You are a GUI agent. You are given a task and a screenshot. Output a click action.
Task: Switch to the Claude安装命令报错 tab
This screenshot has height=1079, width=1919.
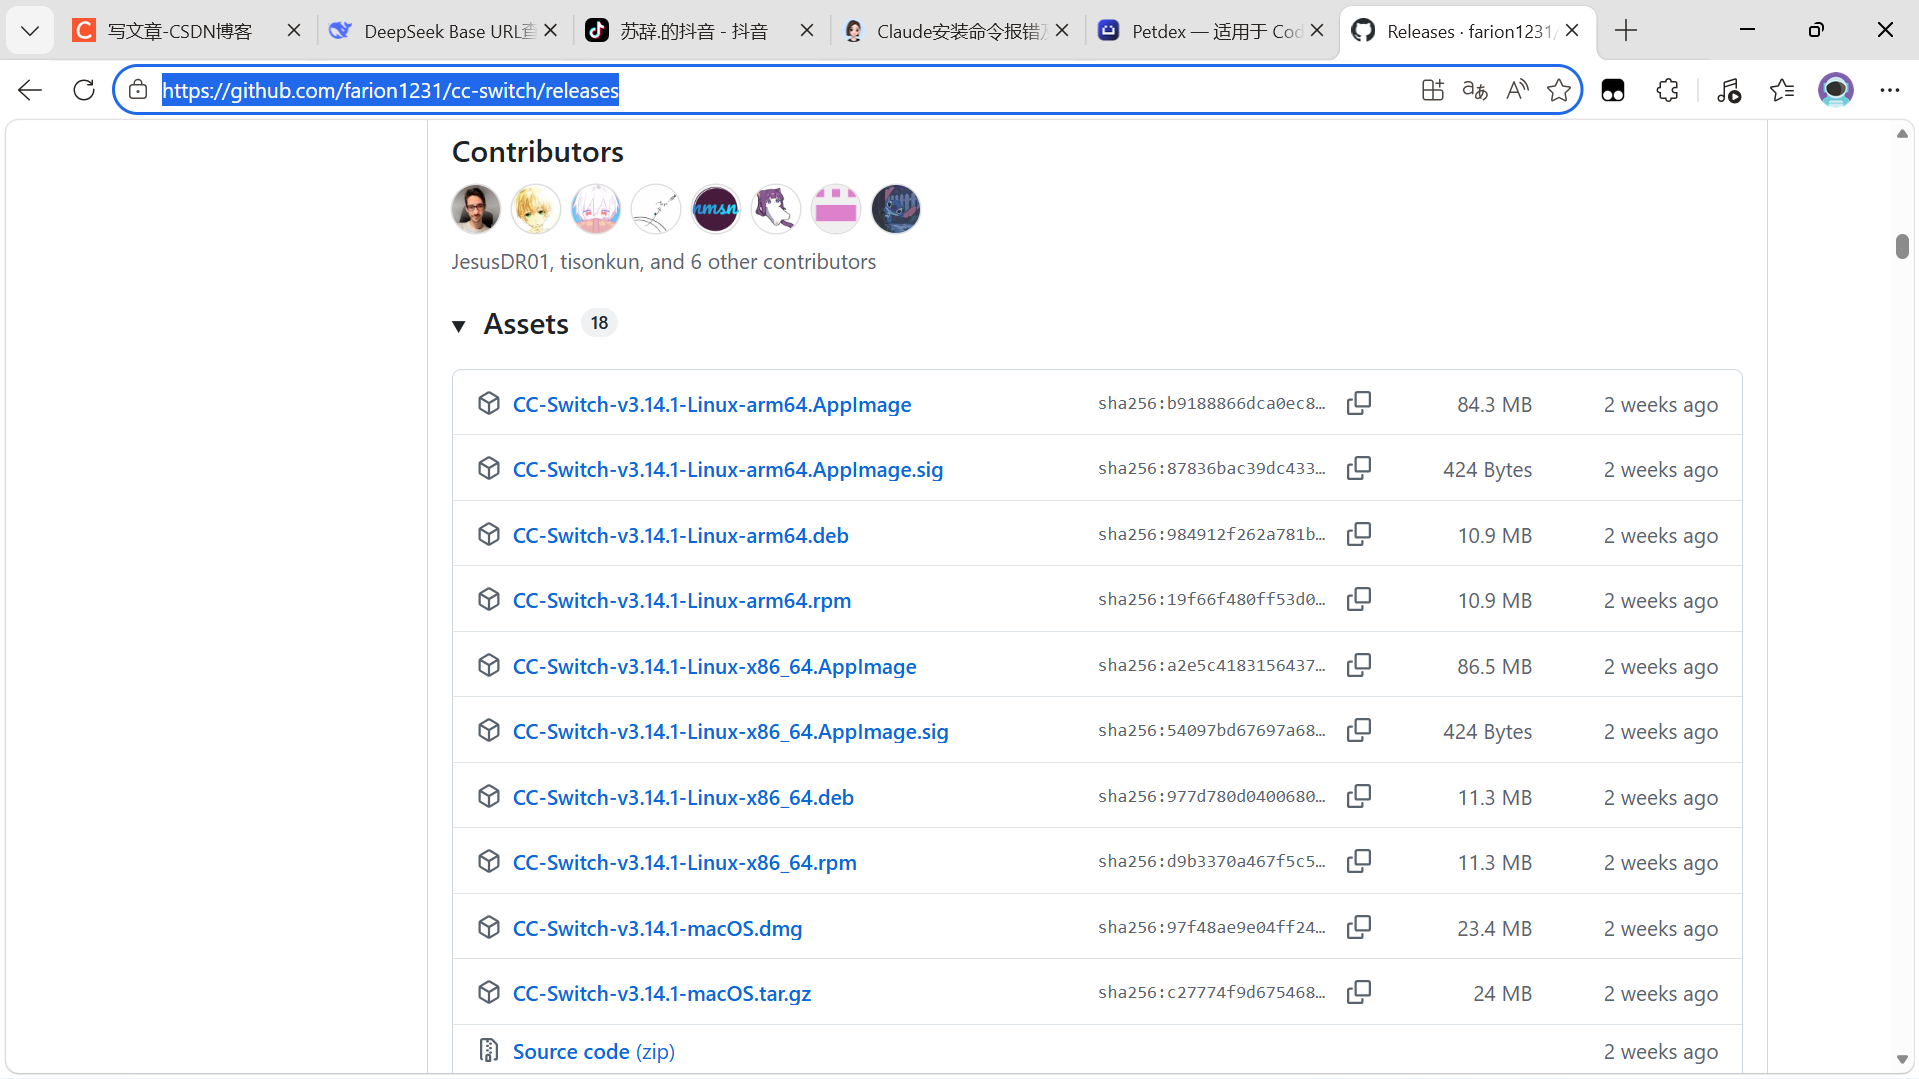[957, 31]
